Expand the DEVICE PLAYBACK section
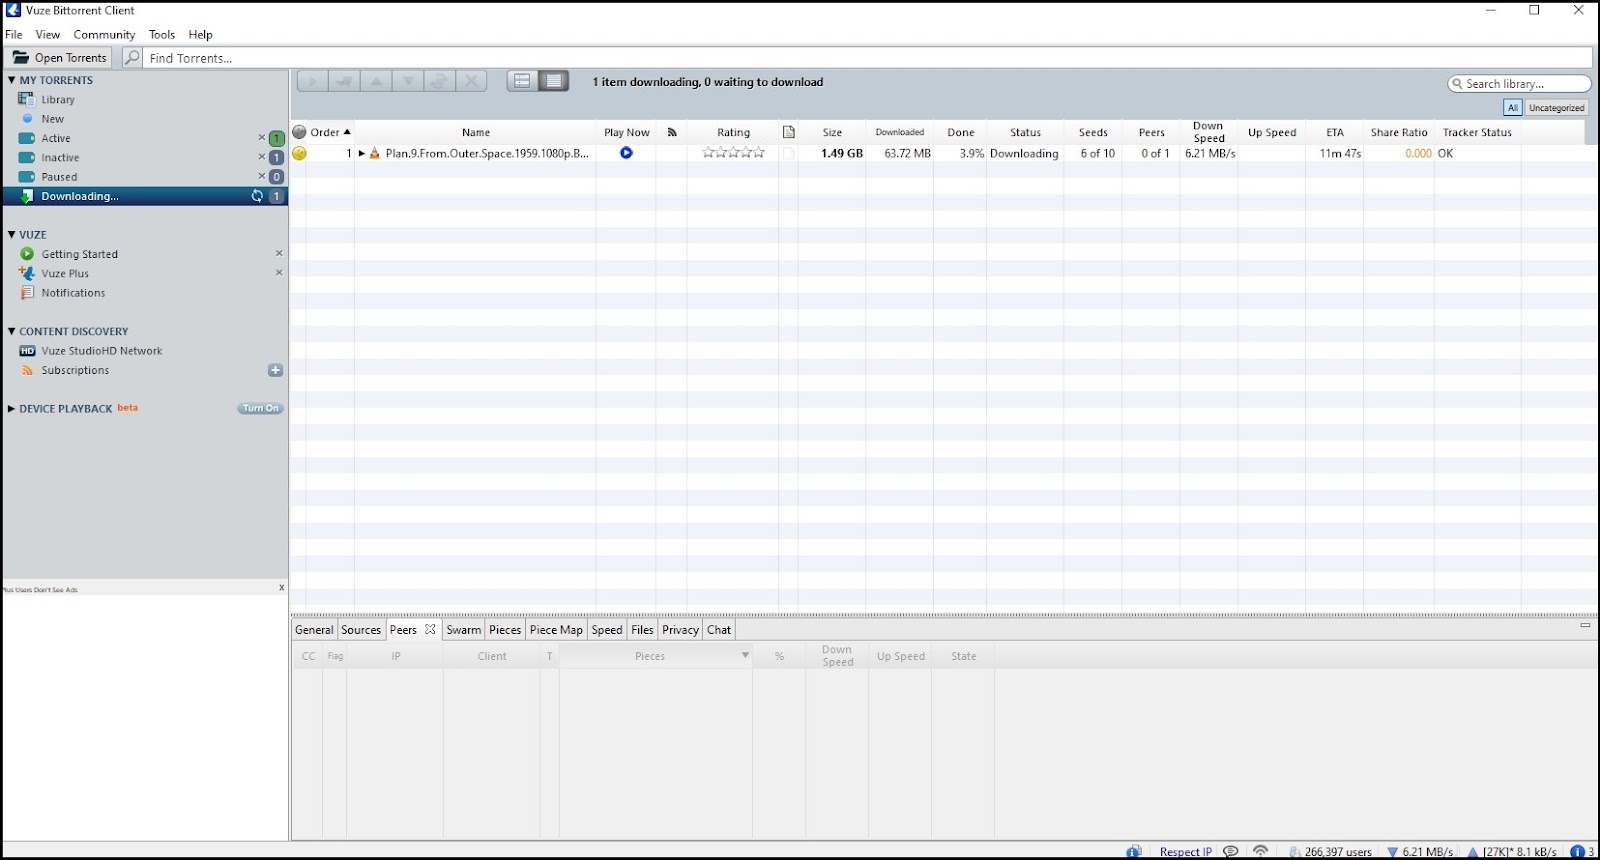The width and height of the screenshot is (1600, 860). (12, 409)
